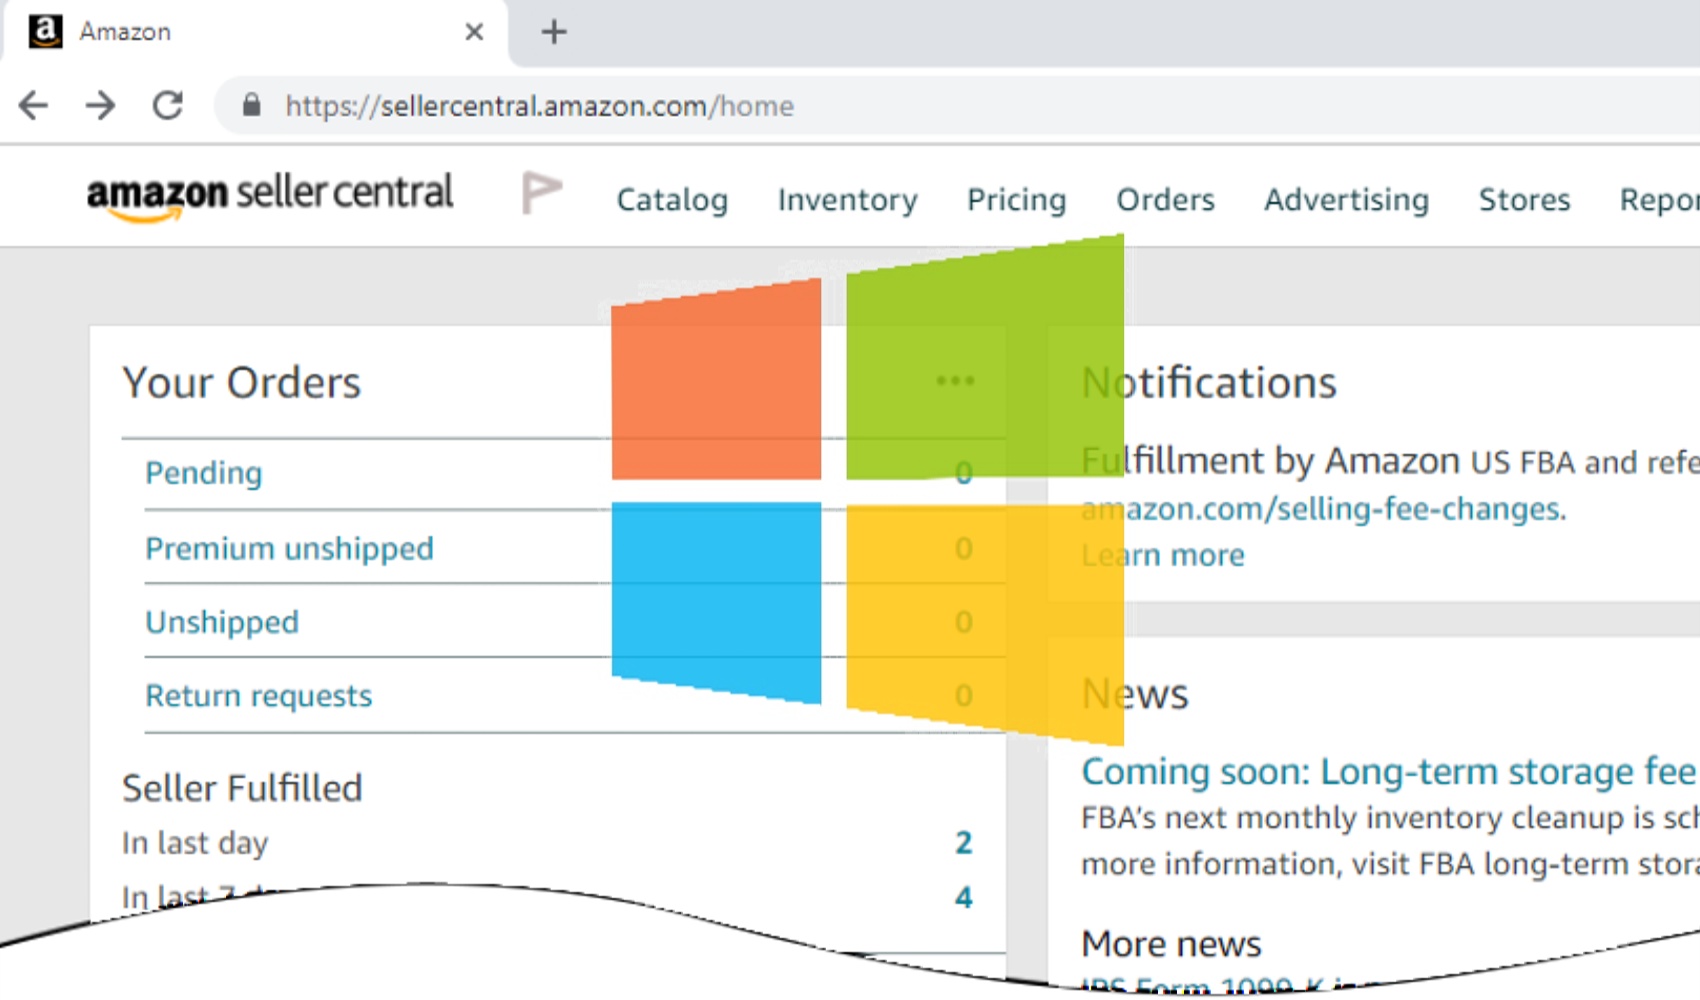Click the browser back arrow
This screenshot has width=1700, height=1000.
pos(34,105)
